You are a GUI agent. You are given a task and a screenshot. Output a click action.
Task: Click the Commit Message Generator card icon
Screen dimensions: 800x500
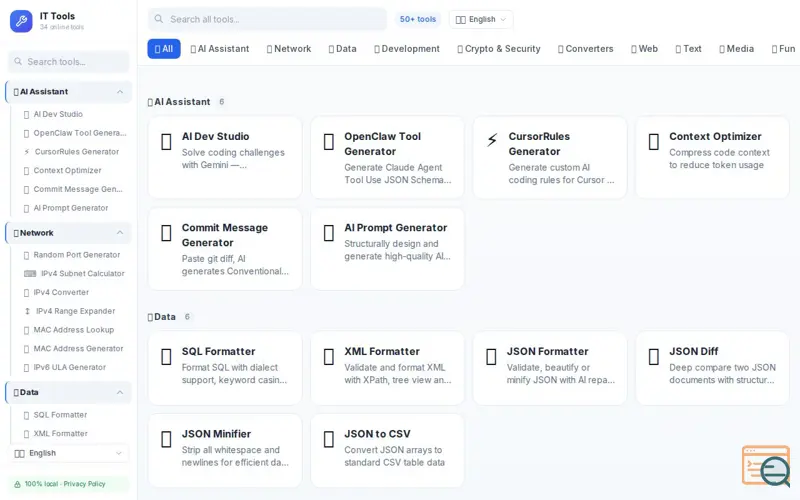166,233
